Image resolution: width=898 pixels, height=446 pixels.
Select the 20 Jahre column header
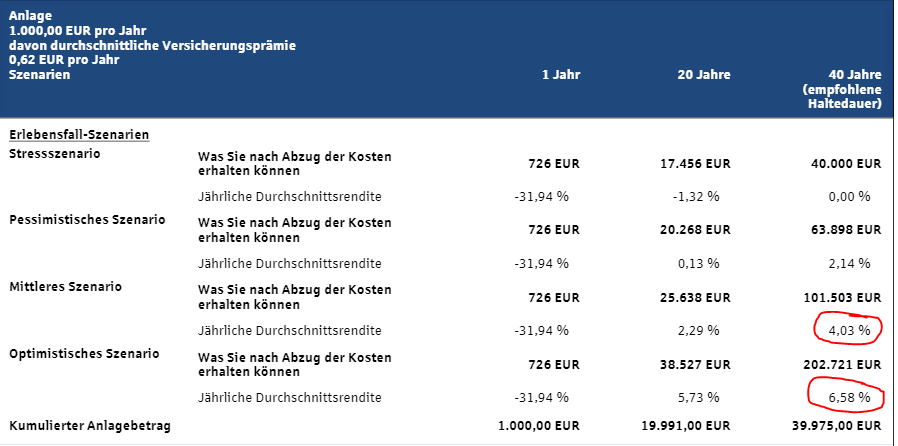pos(704,75)
